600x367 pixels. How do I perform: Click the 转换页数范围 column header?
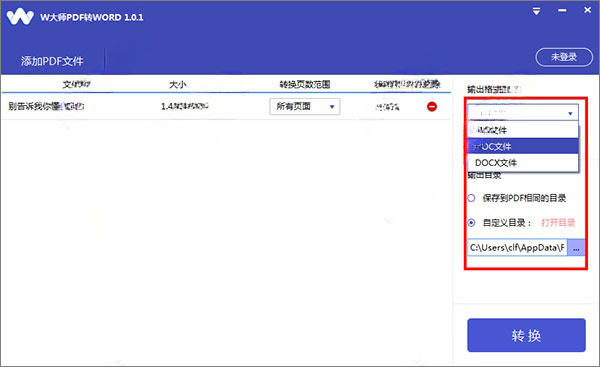[305, 84]
